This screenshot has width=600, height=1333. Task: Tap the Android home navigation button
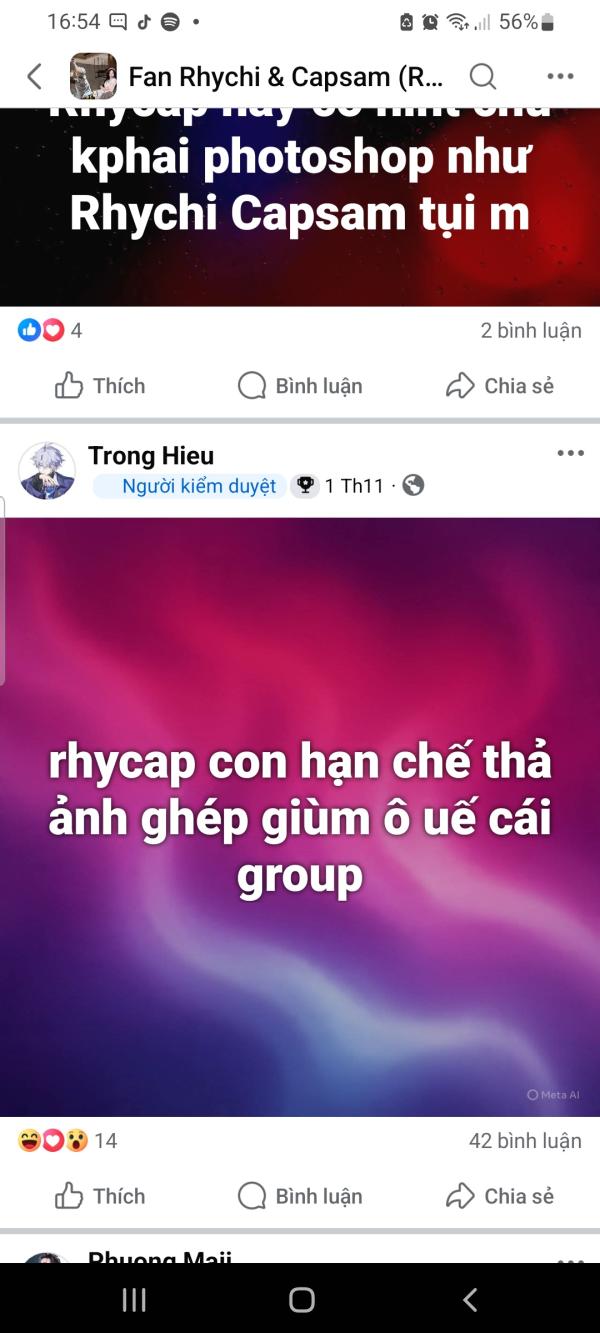click(301, 1299)
